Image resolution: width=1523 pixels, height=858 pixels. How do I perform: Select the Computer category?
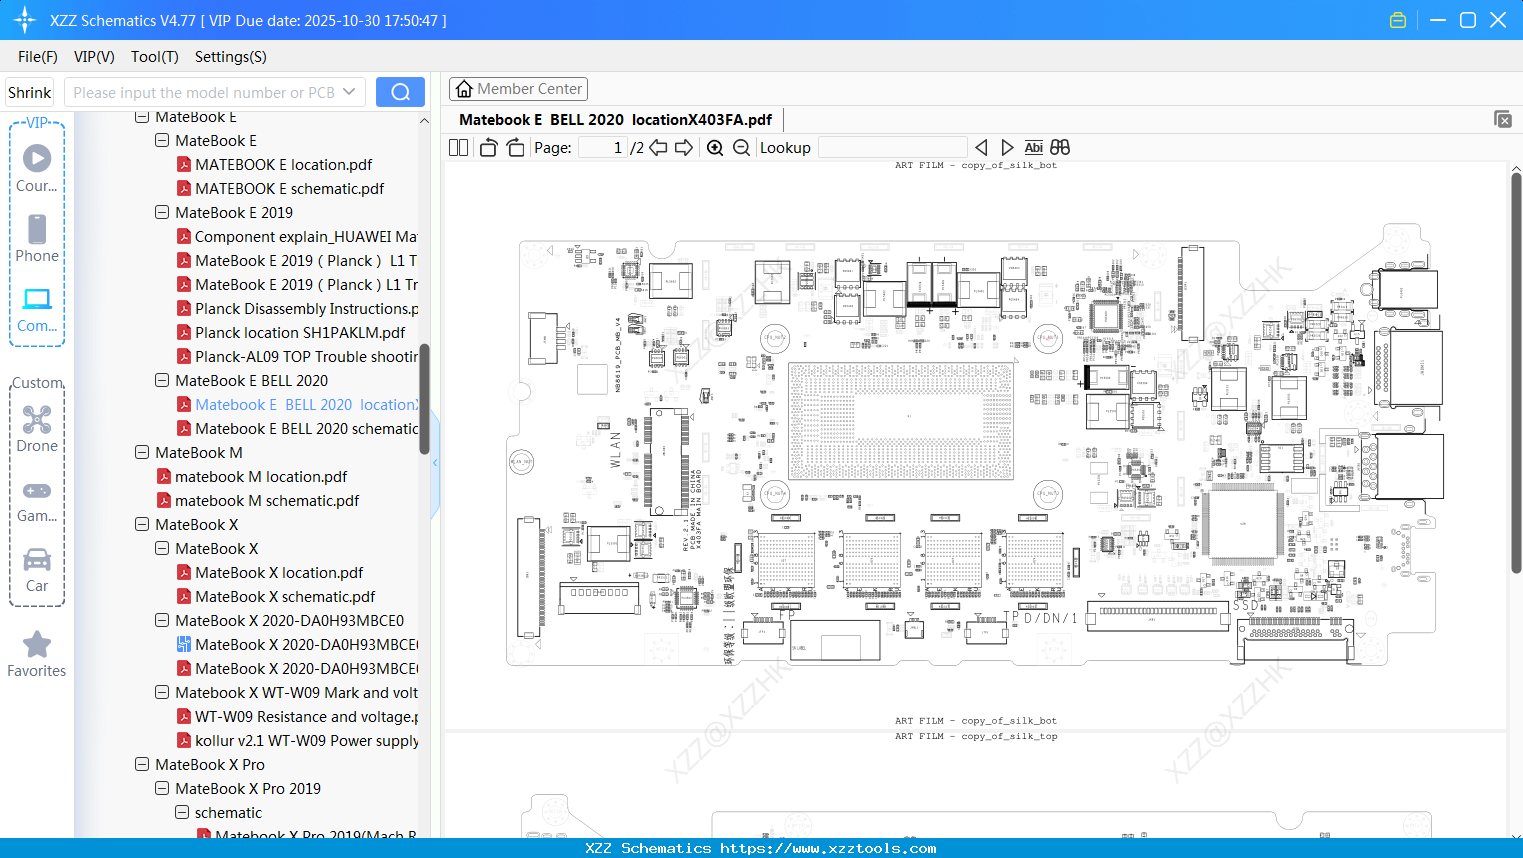(37, 309)
